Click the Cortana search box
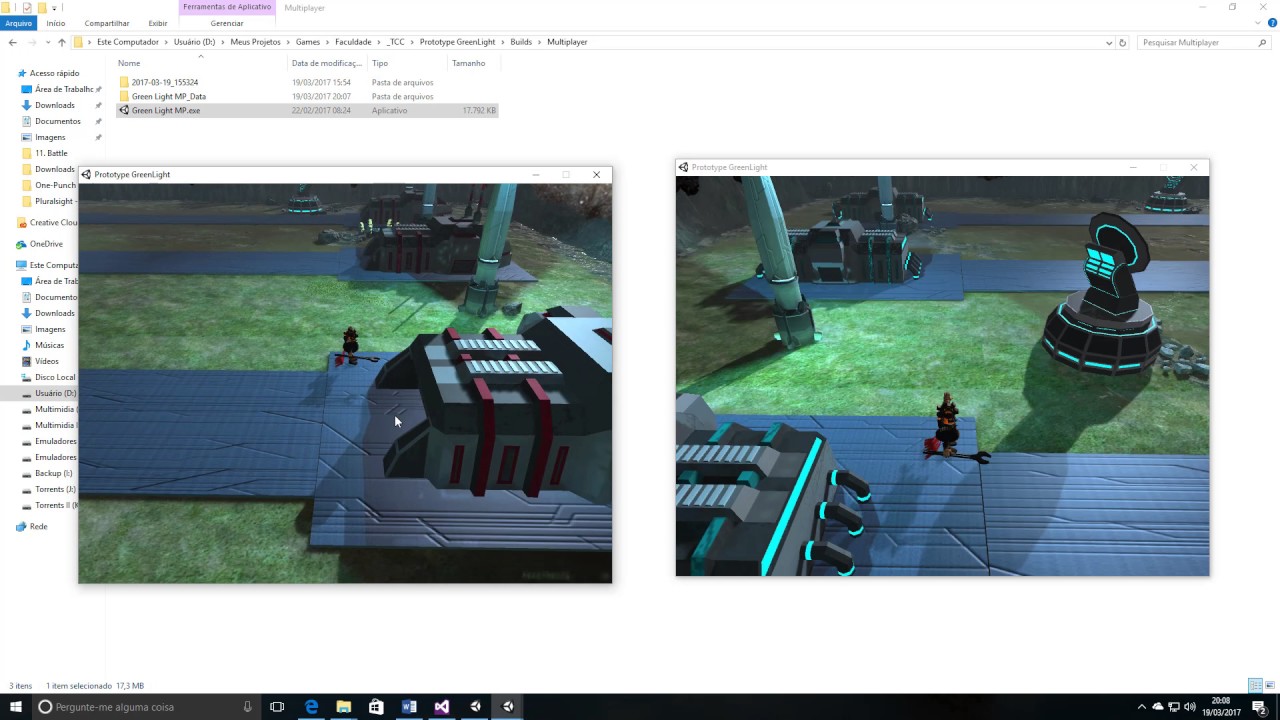Screen dimensions: 1280x720 (145, 707)
